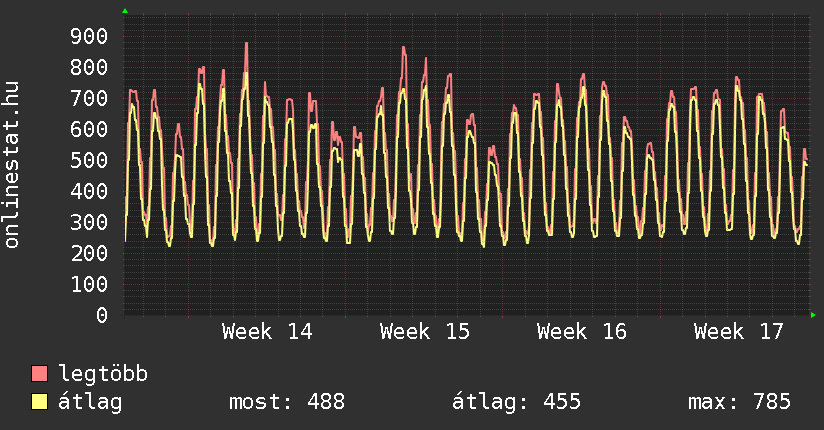
Task: Click the green arrow atop the y-axis
Action: (x=125, y=11)
